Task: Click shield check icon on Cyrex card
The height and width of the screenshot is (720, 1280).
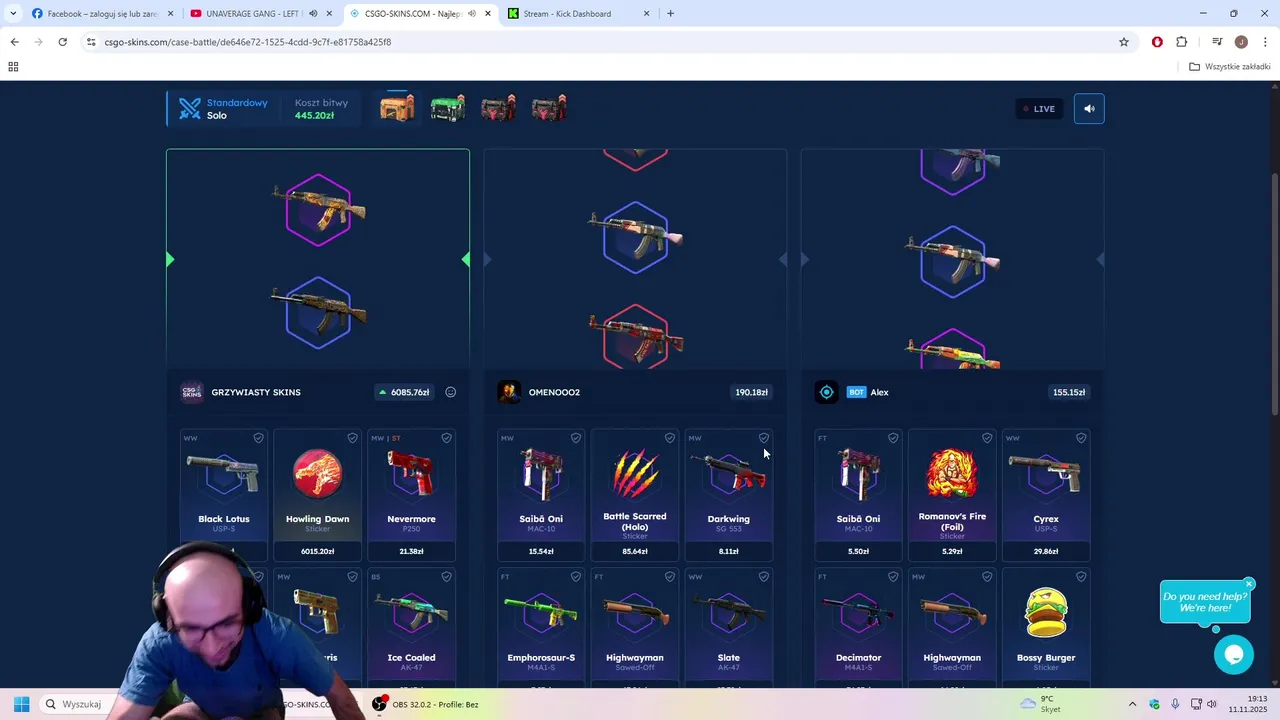Action: tap(1080, 438)
